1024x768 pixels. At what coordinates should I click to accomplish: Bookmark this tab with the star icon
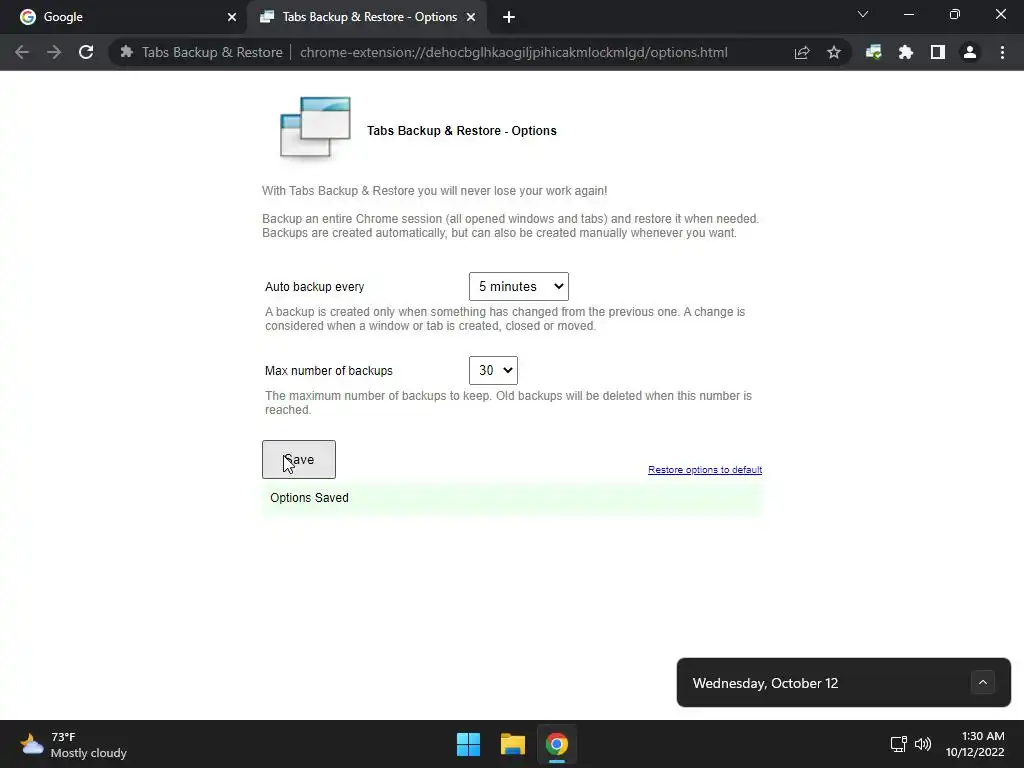coord(834,52)
